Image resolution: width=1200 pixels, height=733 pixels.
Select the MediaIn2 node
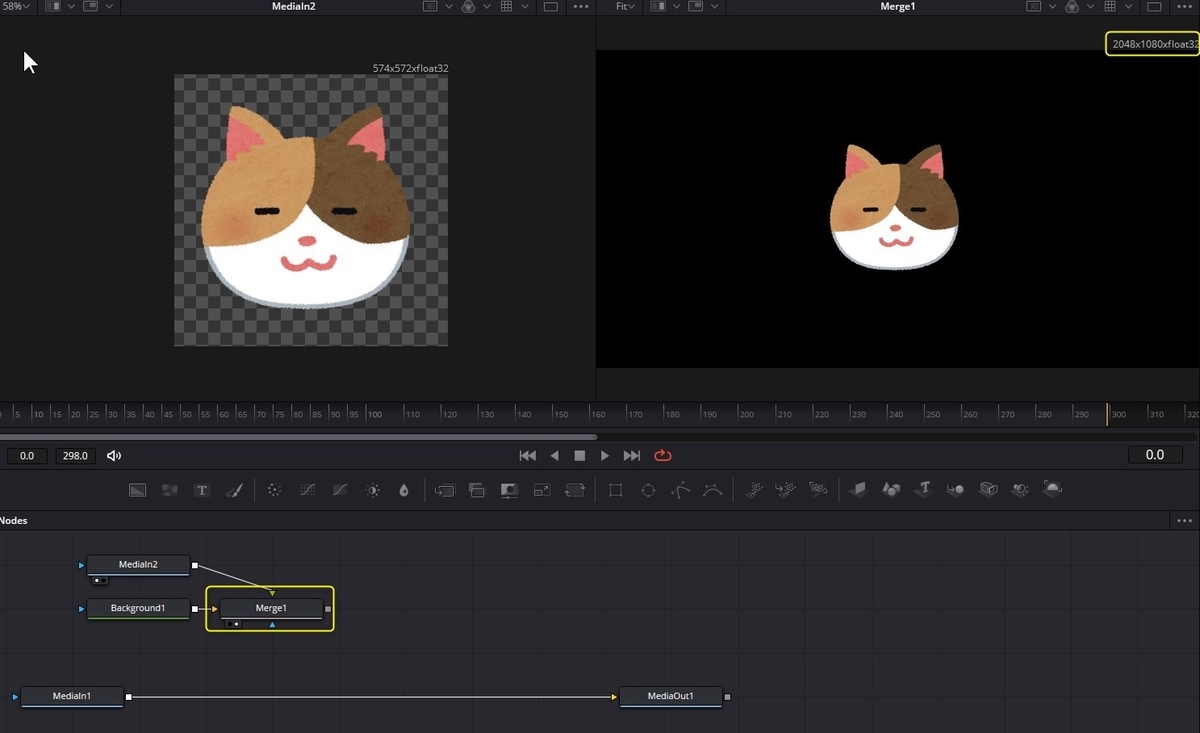[138, 565]
